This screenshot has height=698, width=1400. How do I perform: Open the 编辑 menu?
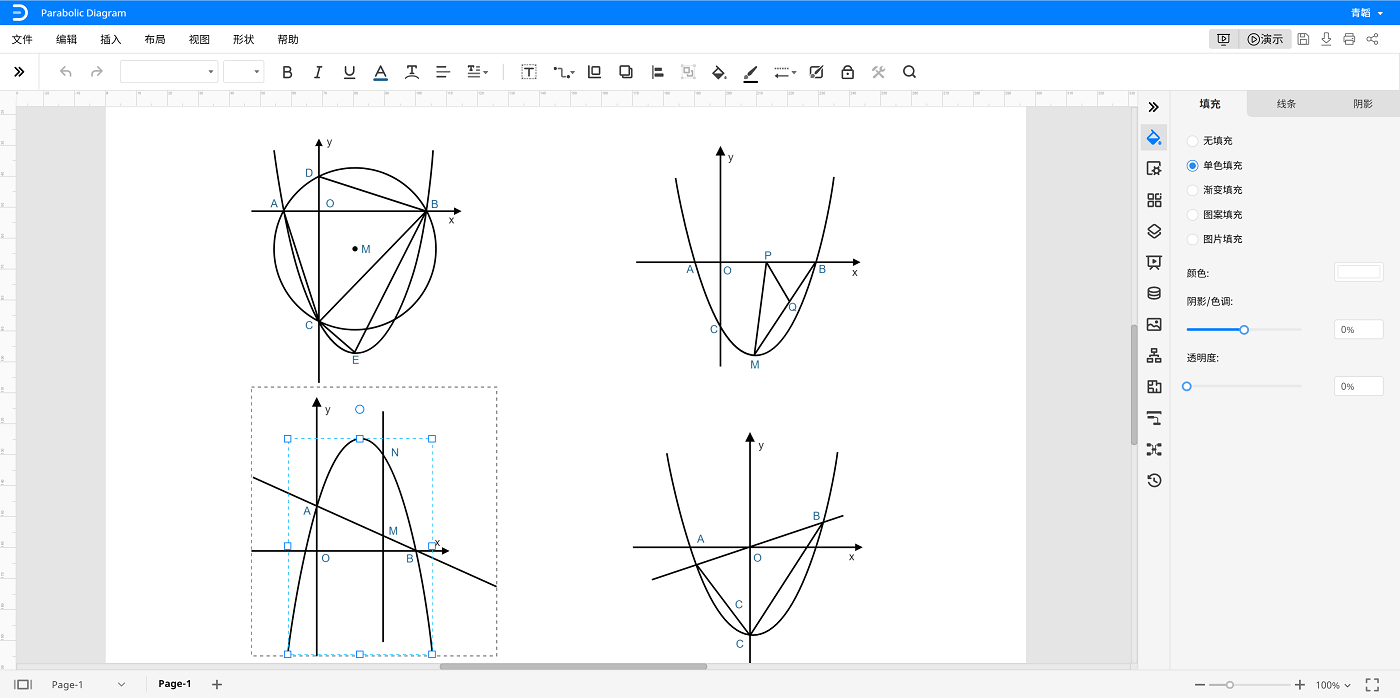[x=66, y=39]
